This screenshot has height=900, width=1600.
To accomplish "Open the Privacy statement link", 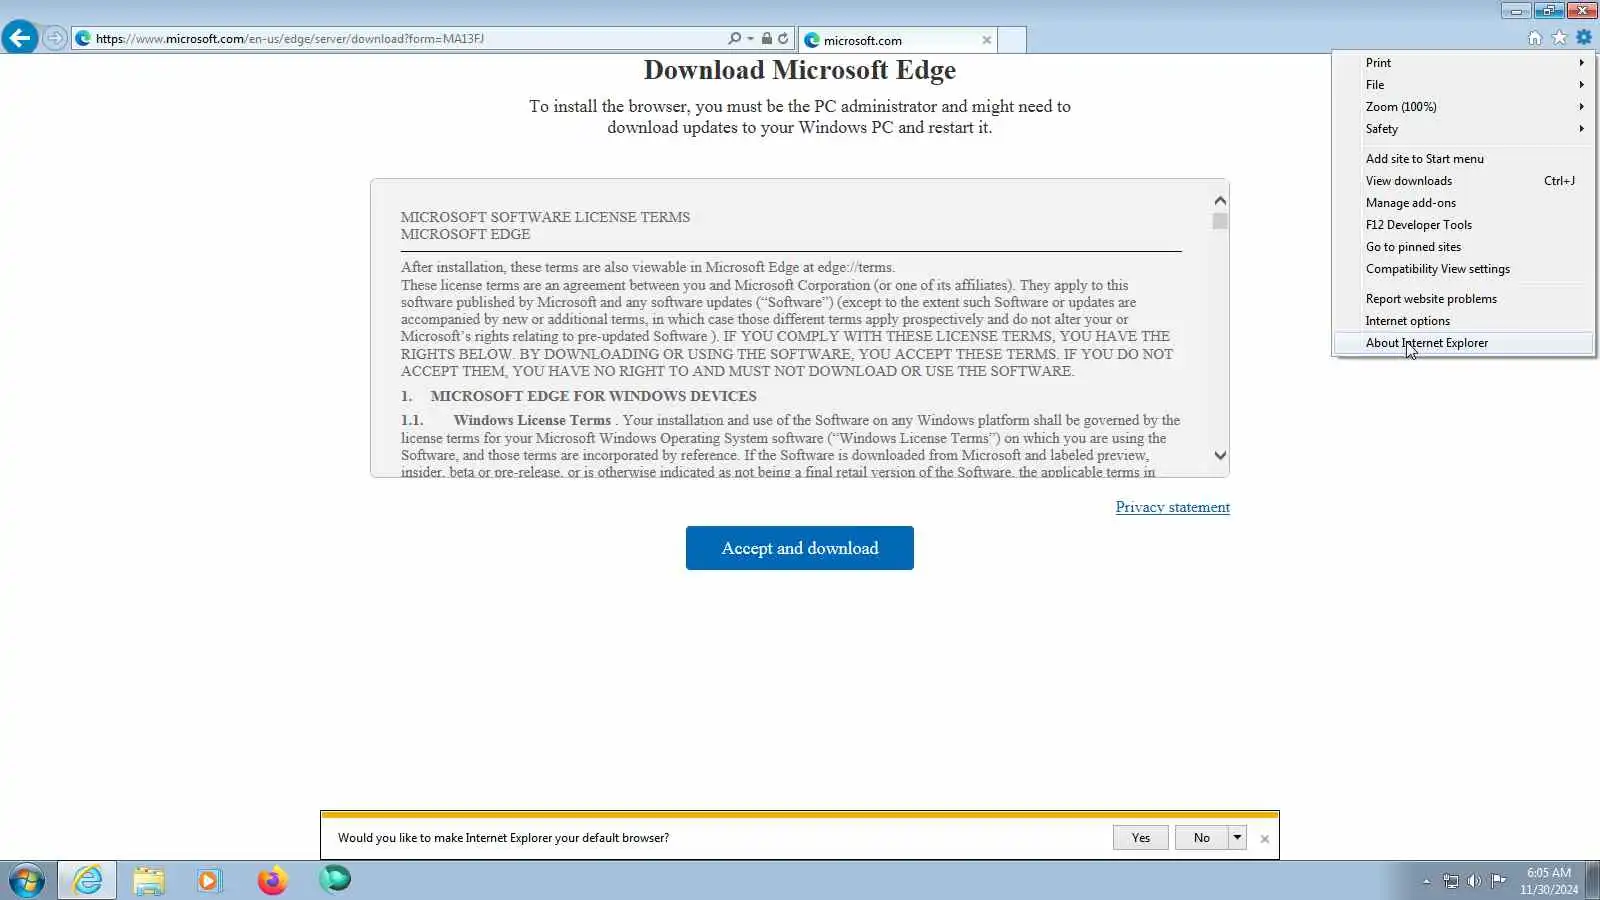I will click(x=1172, y=507).
